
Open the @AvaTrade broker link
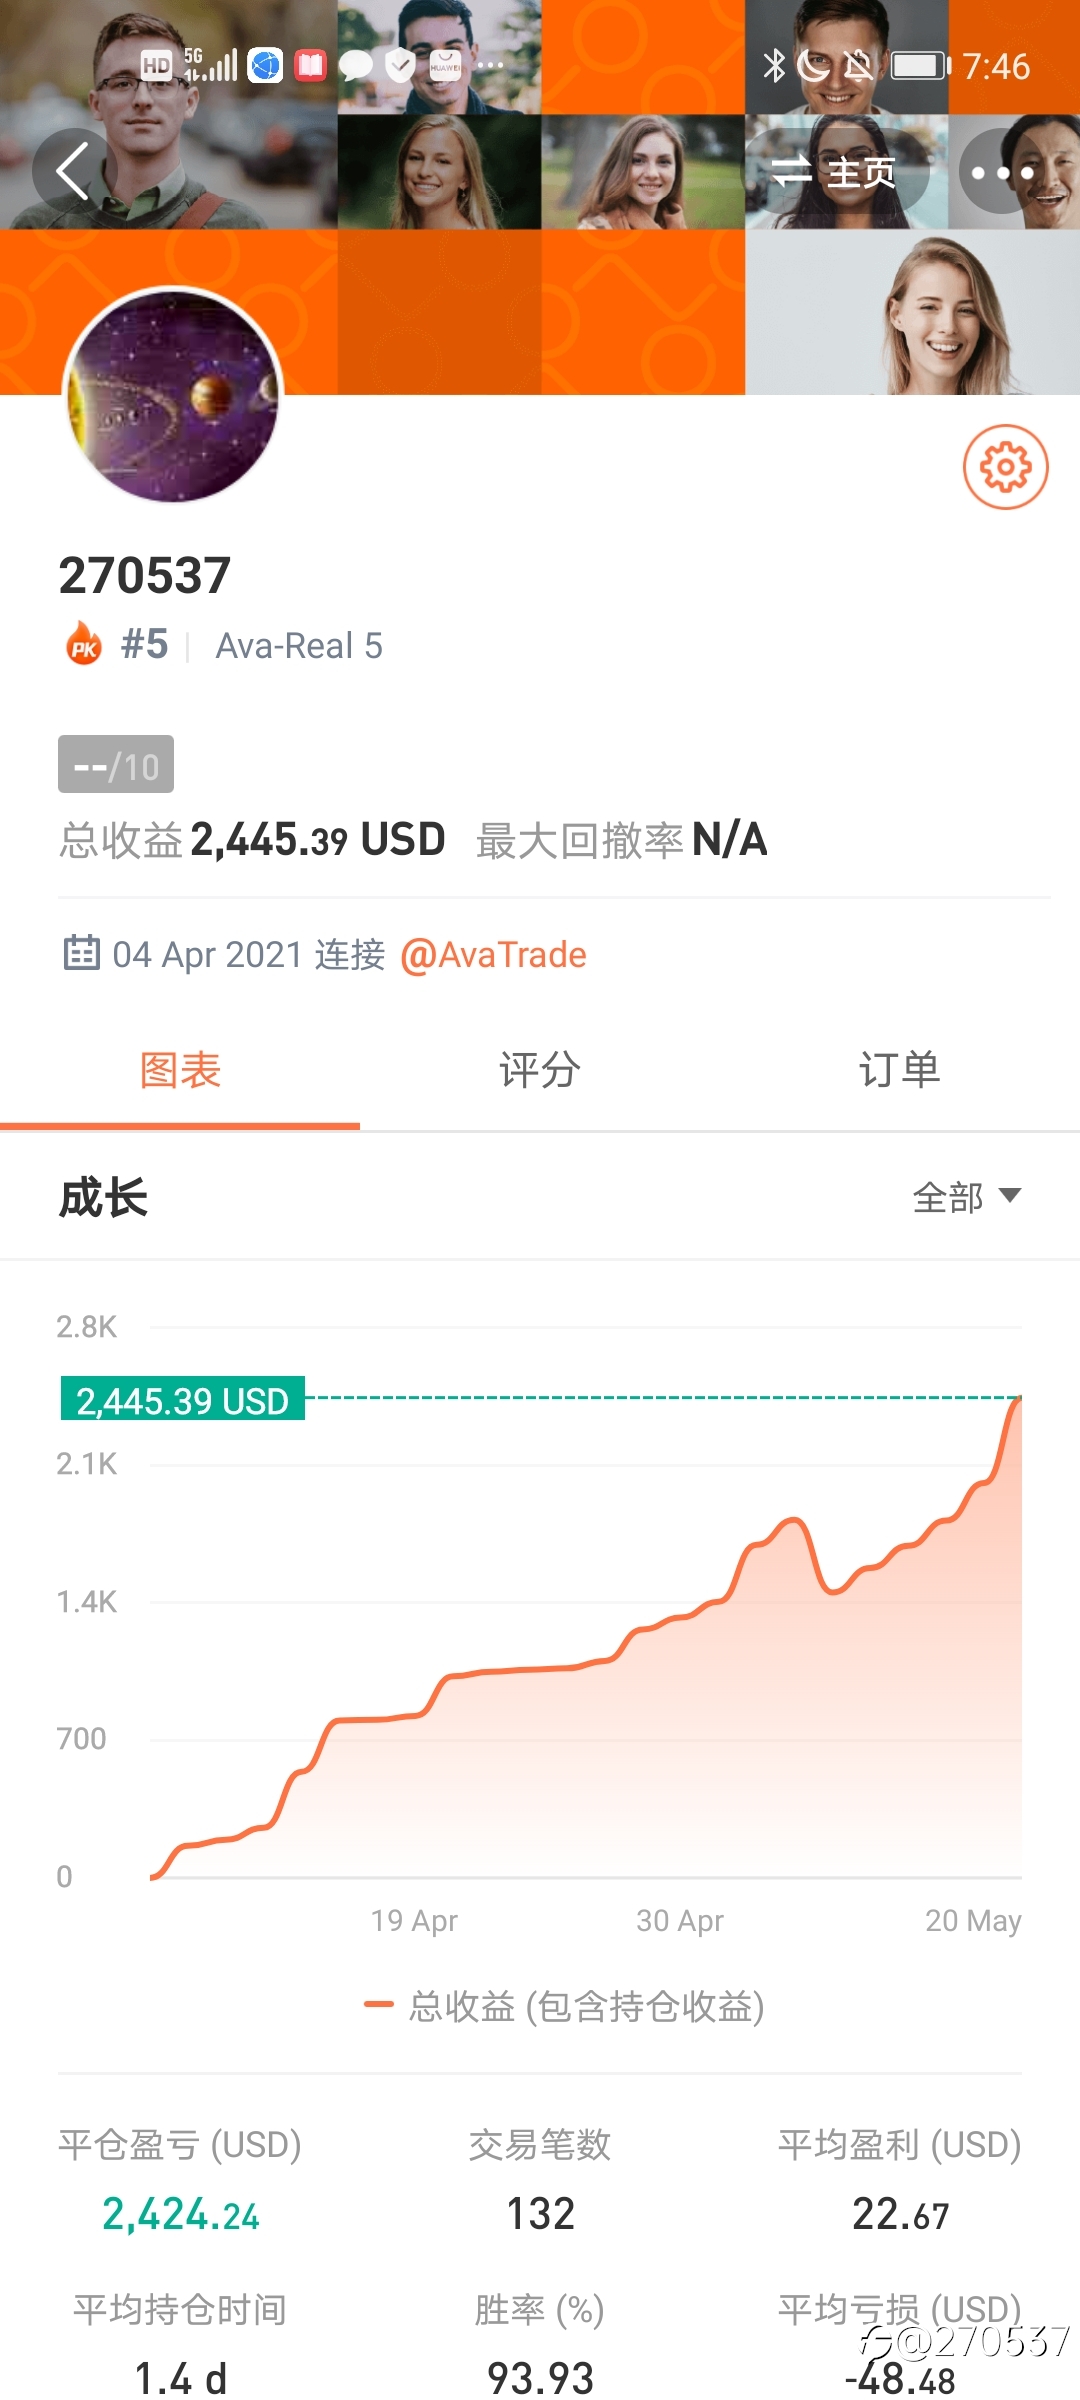coord(493,955)
